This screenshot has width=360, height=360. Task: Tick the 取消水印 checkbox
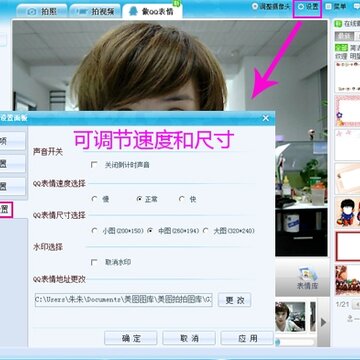pos(94,262)
